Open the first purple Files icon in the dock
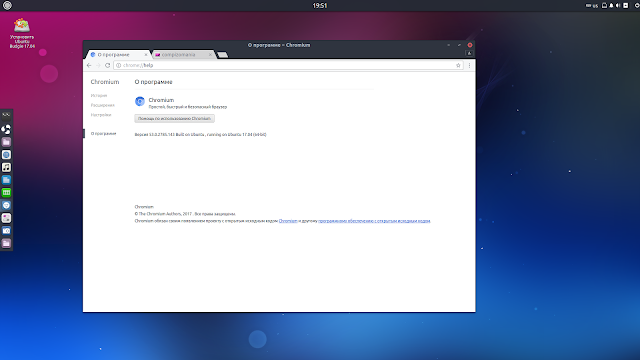The width and height of the screenshot is (640, 360). tap(6, 142)
